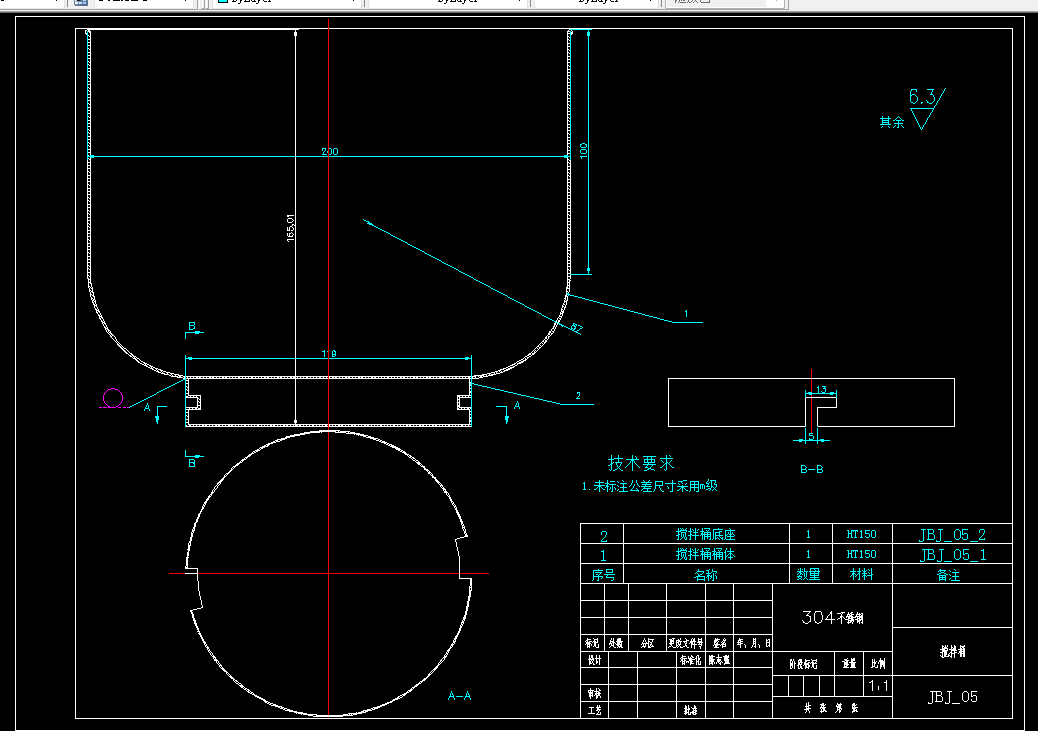The image size is (1038, 731).
Task: Select note 1.未标注公差尺寸采用m级
Action: pos(649,486)
